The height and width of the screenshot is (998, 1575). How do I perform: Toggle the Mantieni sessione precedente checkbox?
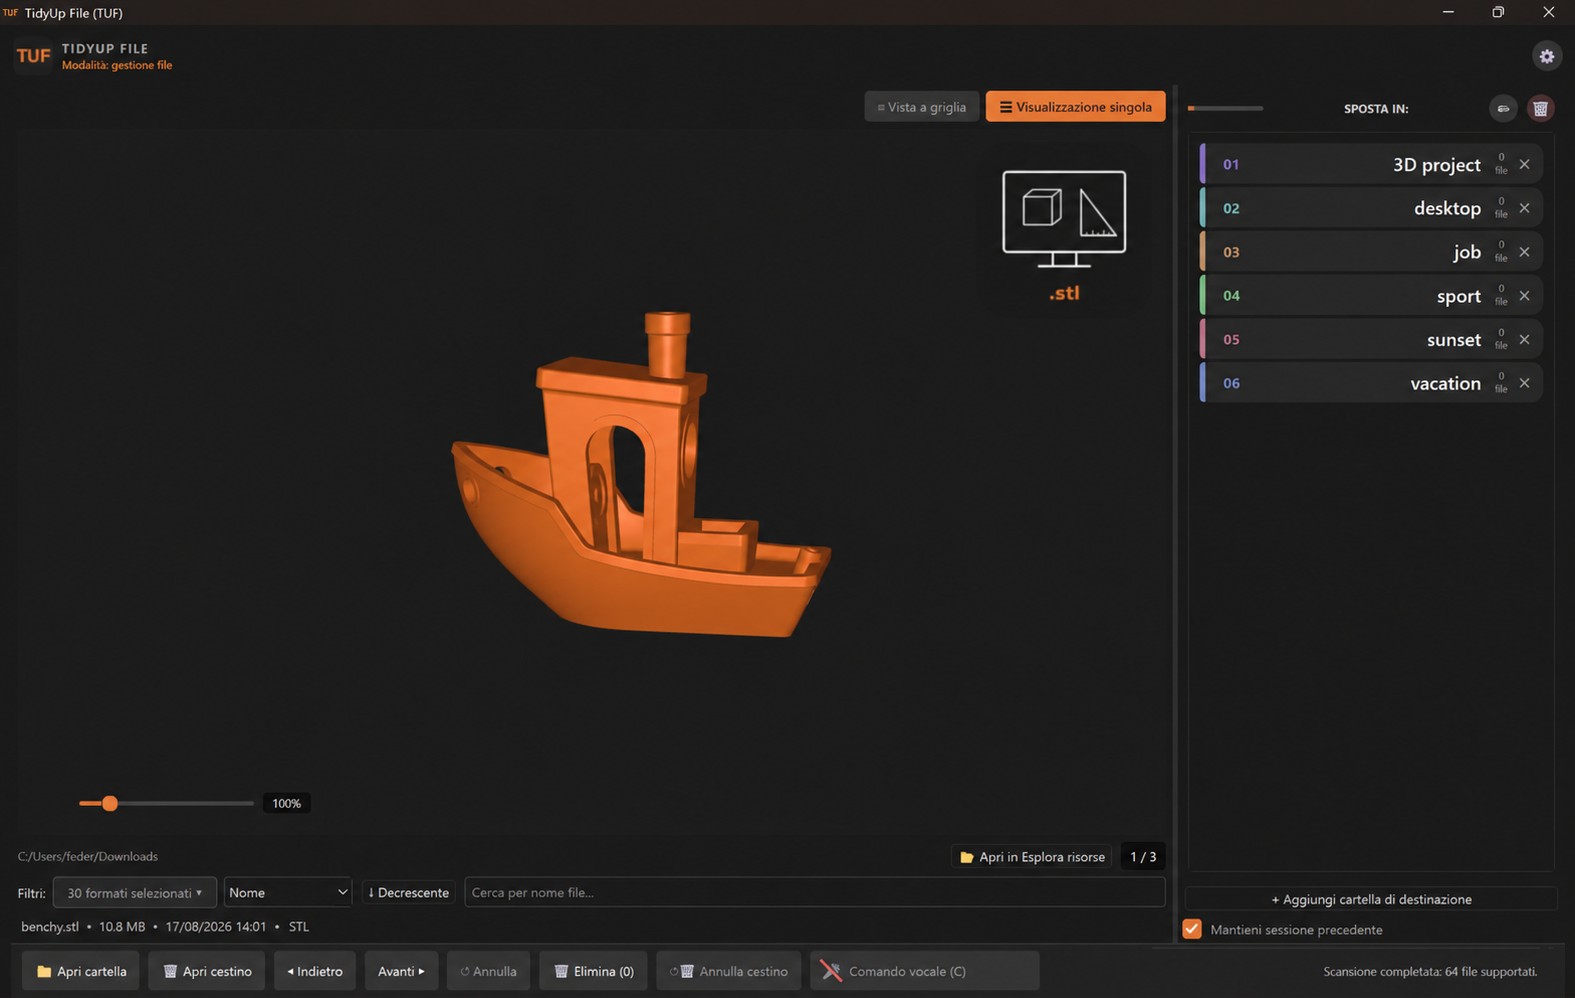pyautogui.click(x=1192, y=929)
